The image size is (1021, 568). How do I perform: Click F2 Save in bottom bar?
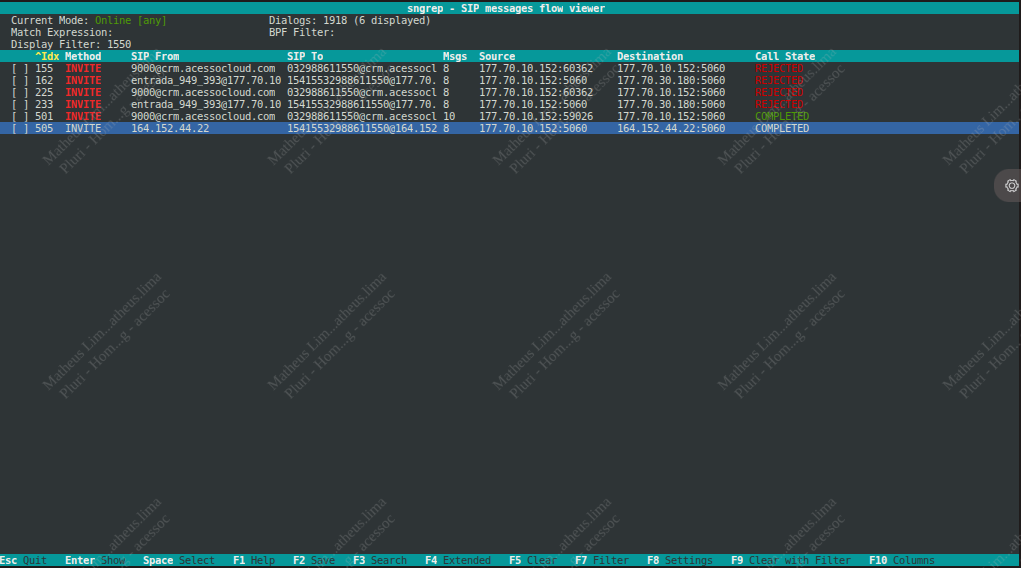coord(314,561)
